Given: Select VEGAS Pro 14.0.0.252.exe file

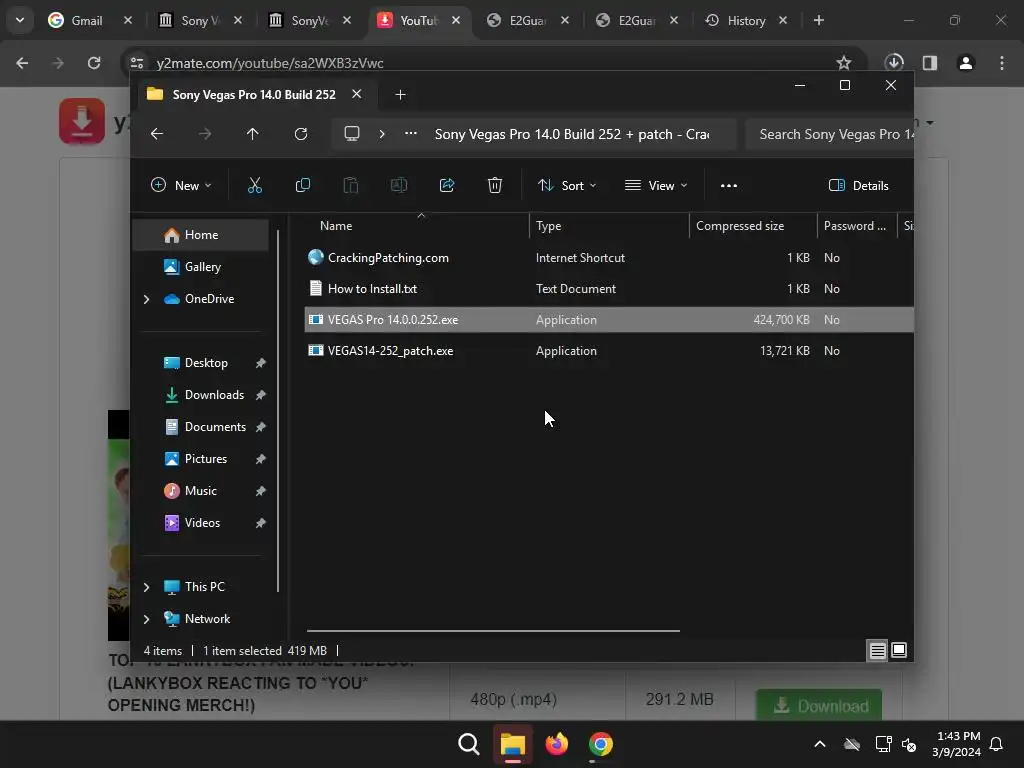Looking at the screenshot, I should click(x=609, y=320).
